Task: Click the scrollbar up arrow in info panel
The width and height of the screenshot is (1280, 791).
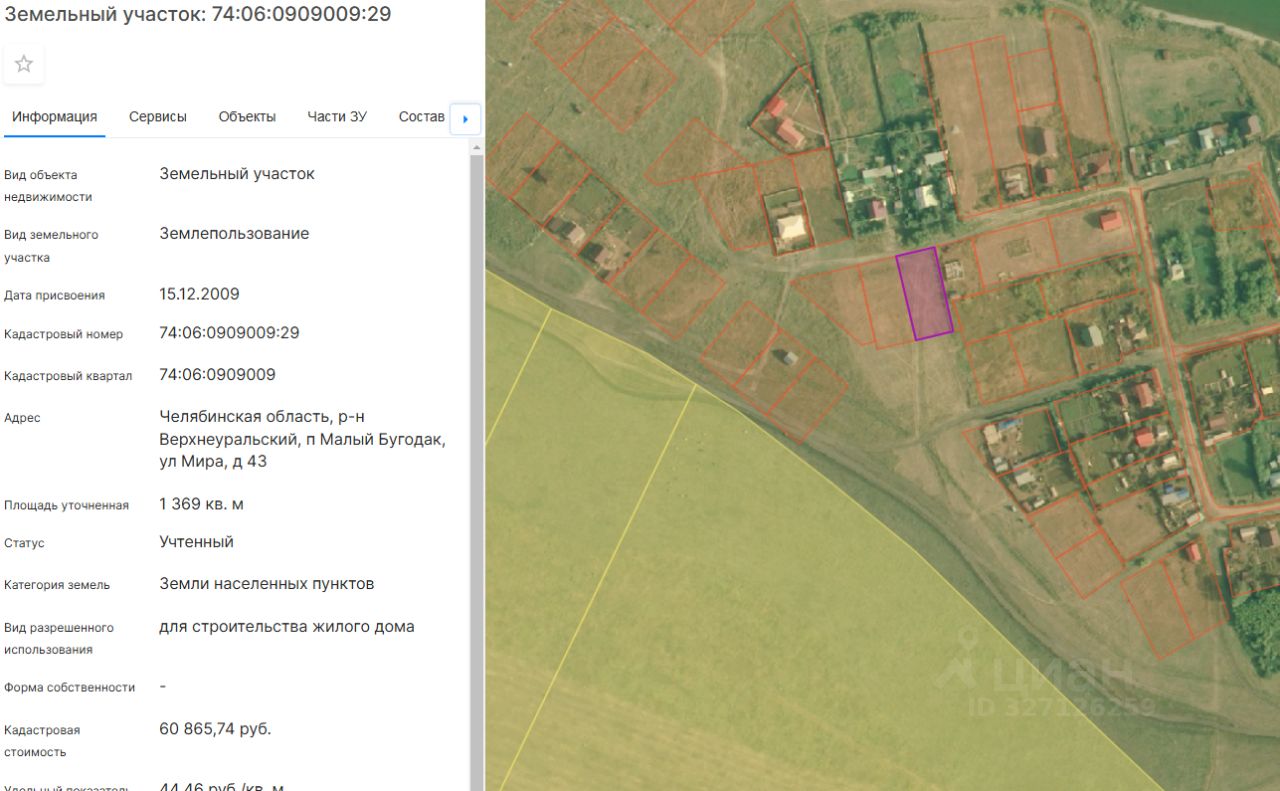Action: [x=476, y=149]
